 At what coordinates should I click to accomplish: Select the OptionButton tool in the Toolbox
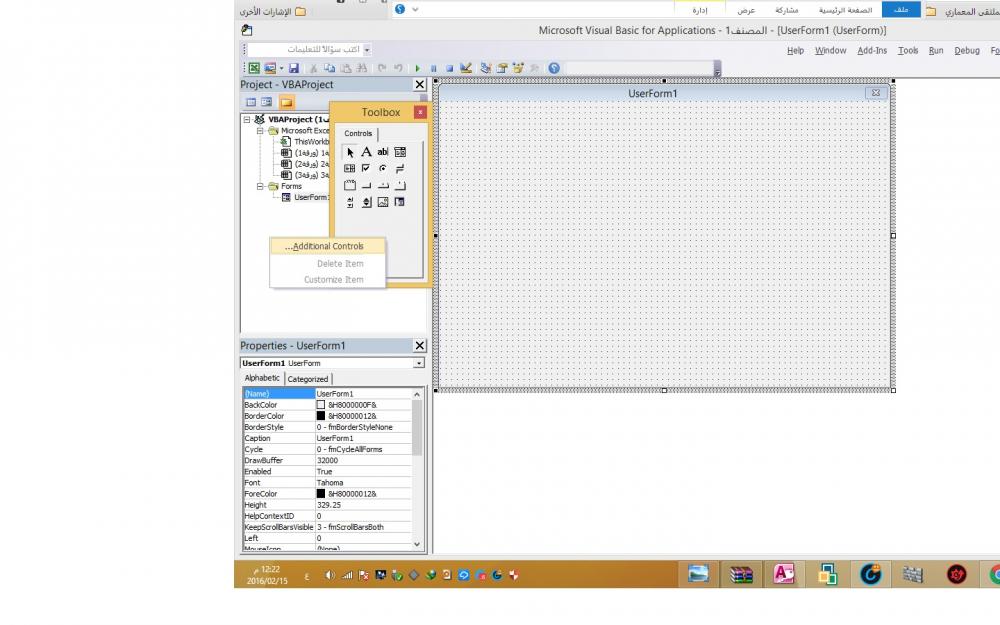click(x=383, y=168)
